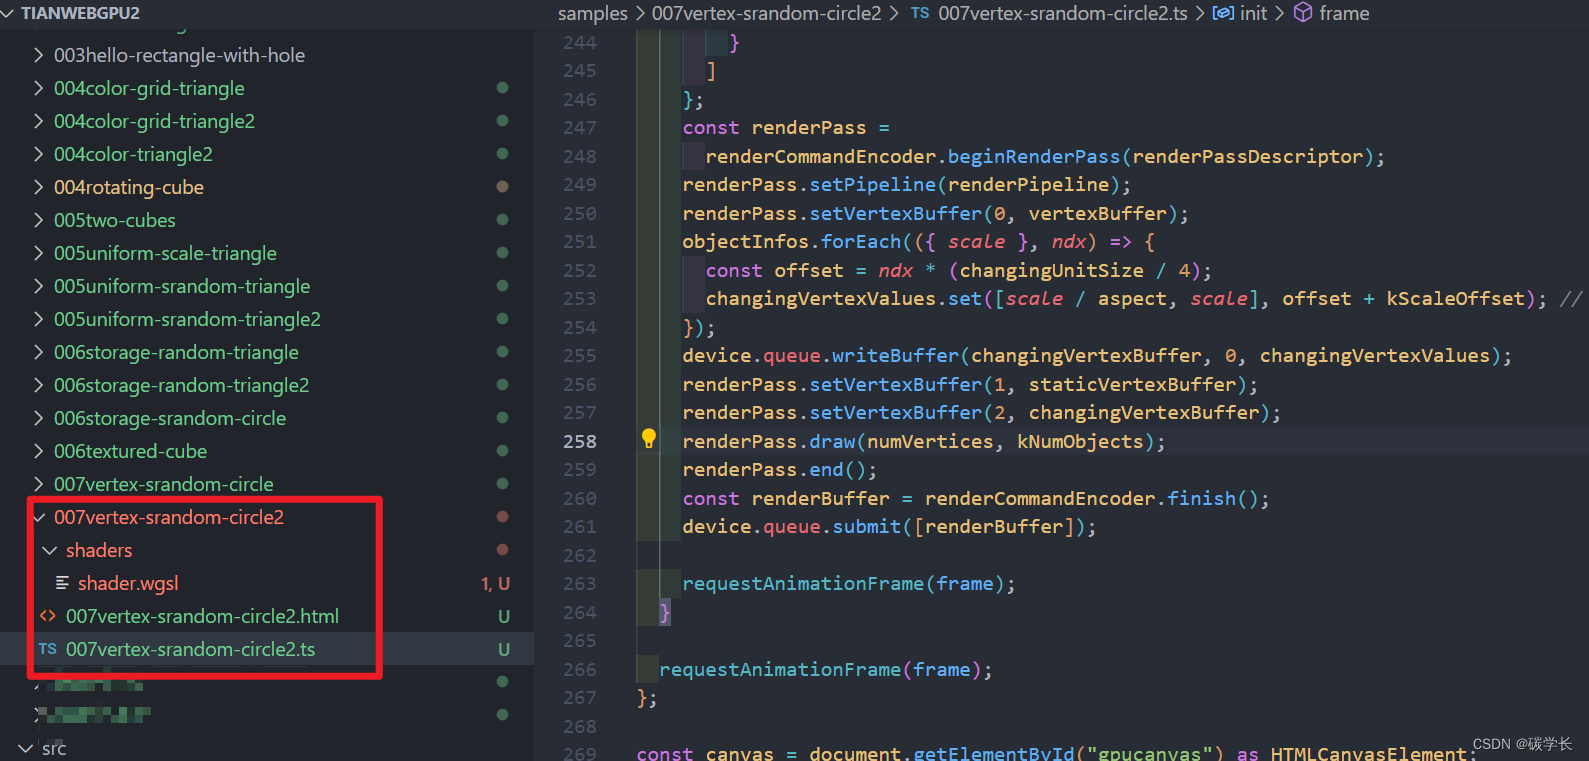1589x761 pixels.
Task: Select the 005uniform-scale-triangle folder
Action: pyautogui.click(x=165, y=253)
